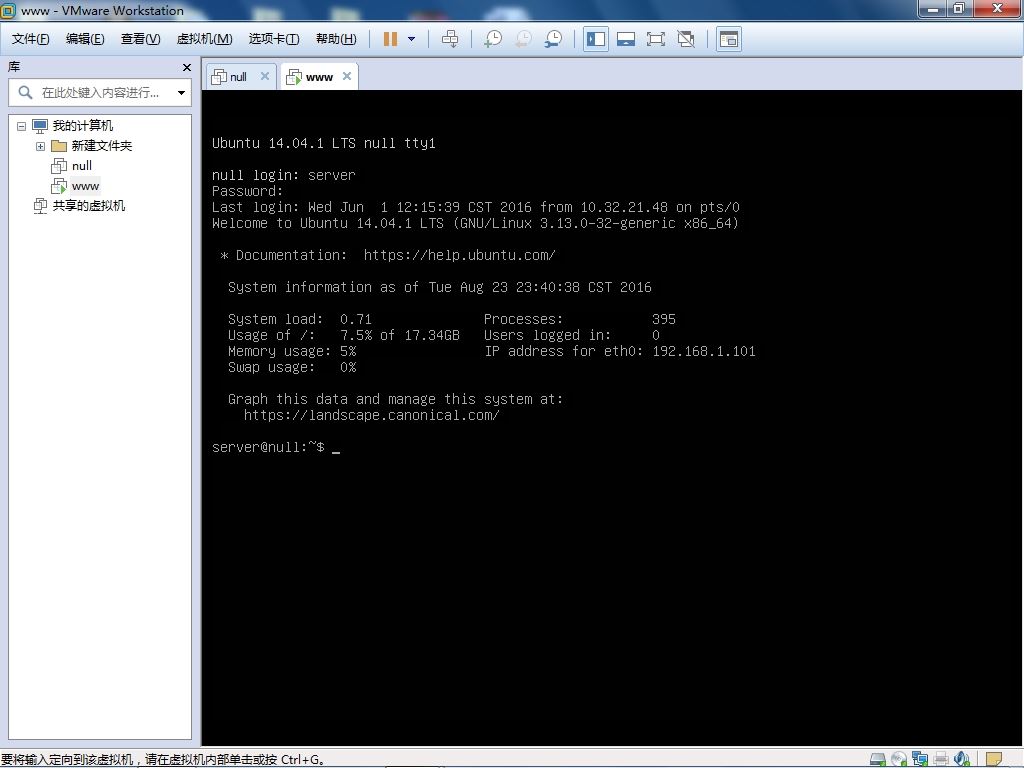Open the 查看(V) menu
The width and height of the screenshot is (1024, 768).
(140, 39)
